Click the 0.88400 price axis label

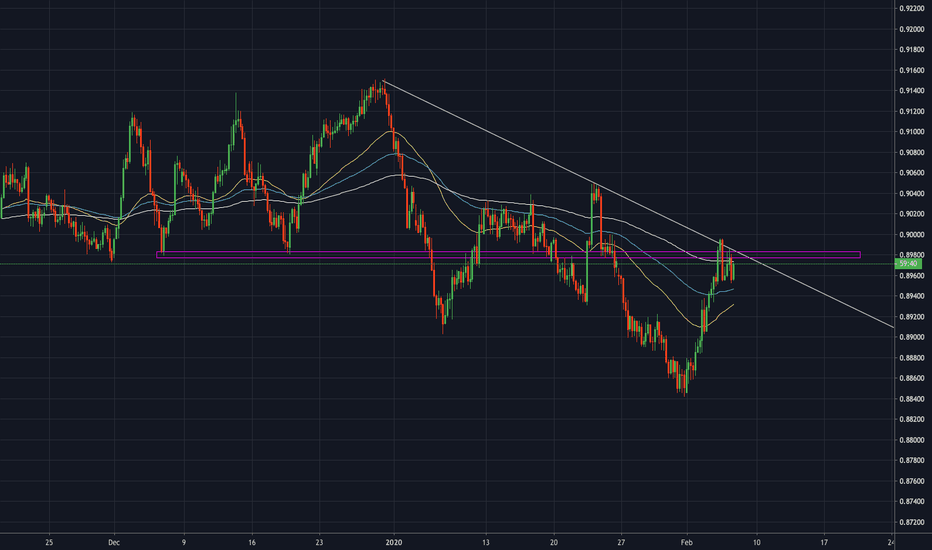pyautogui.click(x=912, y=399)
